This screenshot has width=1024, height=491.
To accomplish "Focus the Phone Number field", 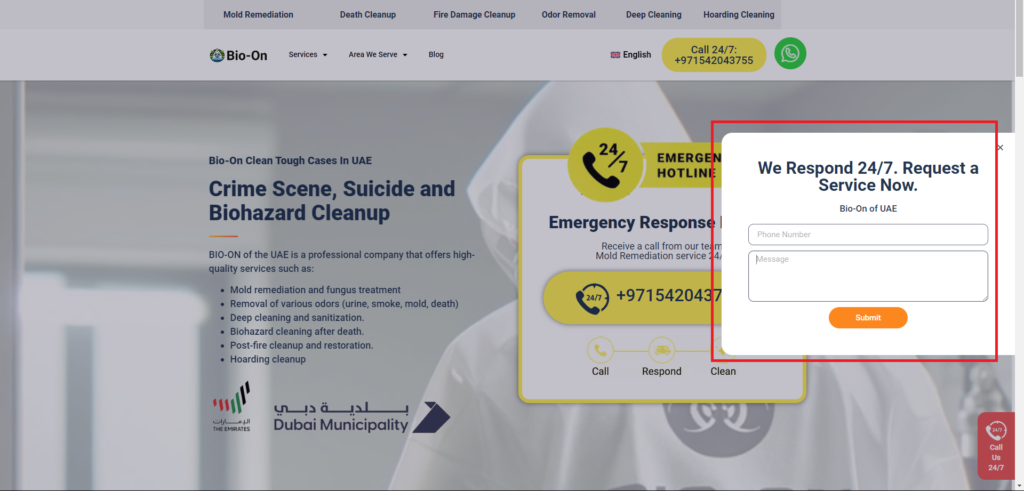I will [x=868, y=234].
